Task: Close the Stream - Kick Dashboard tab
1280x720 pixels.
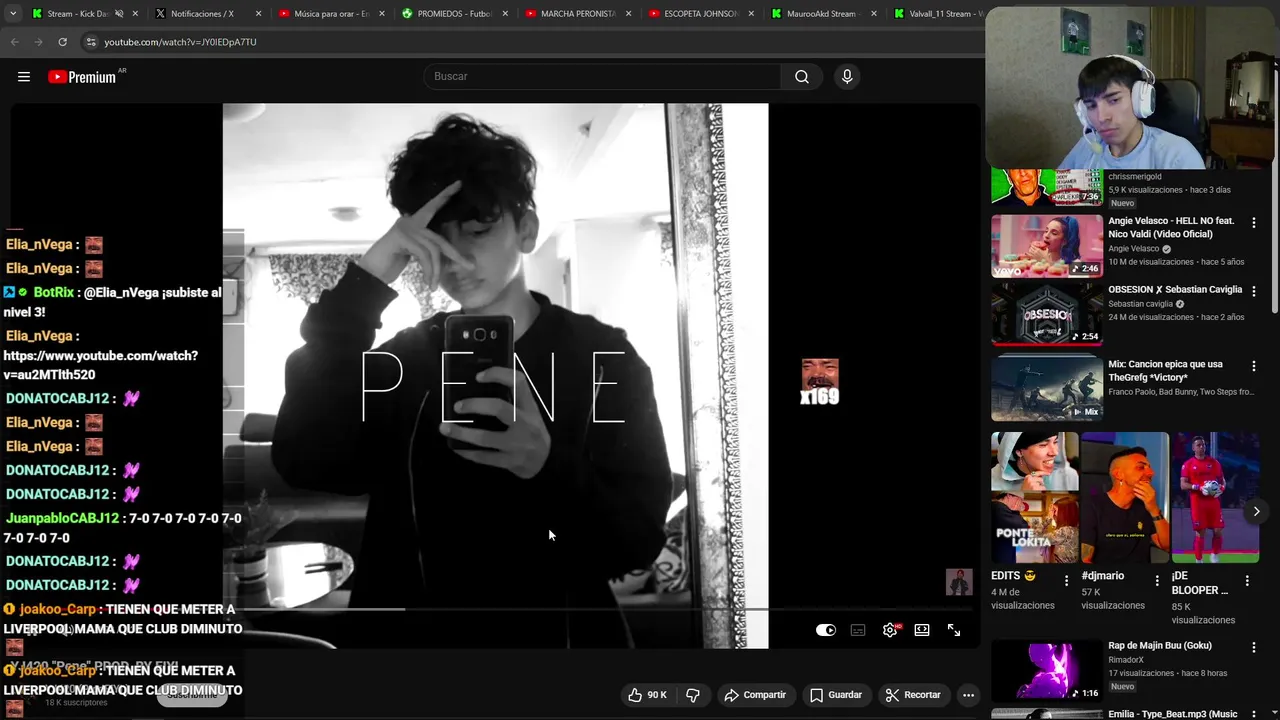Action: point(135,14)
